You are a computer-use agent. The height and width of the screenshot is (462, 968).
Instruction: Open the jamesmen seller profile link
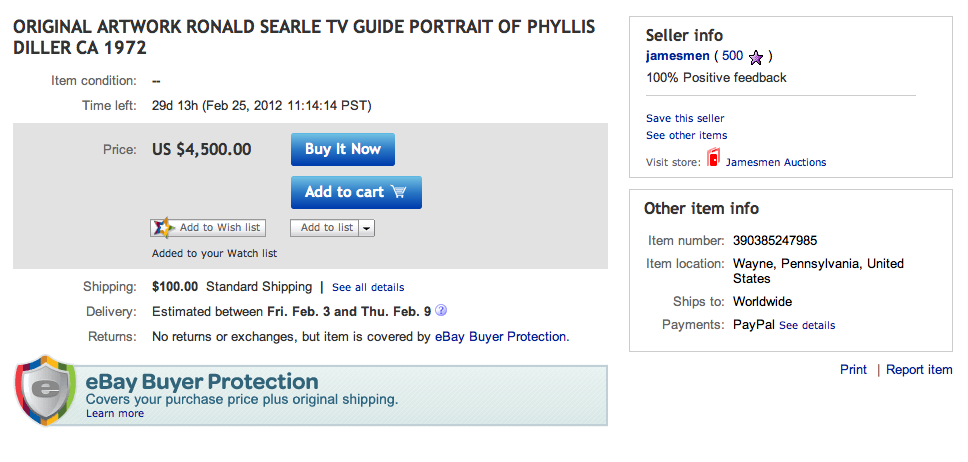(x=677, y=56)
